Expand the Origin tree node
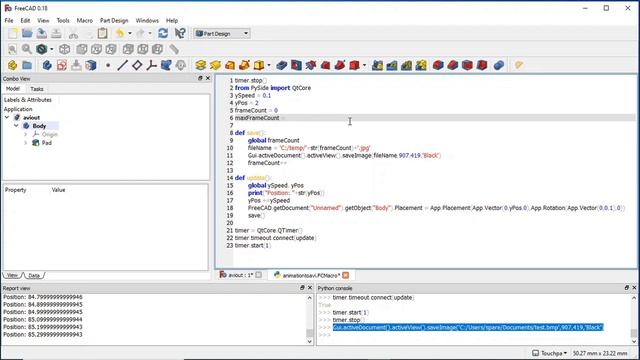This screenshot has width=640, height=360. pos(26,134)
